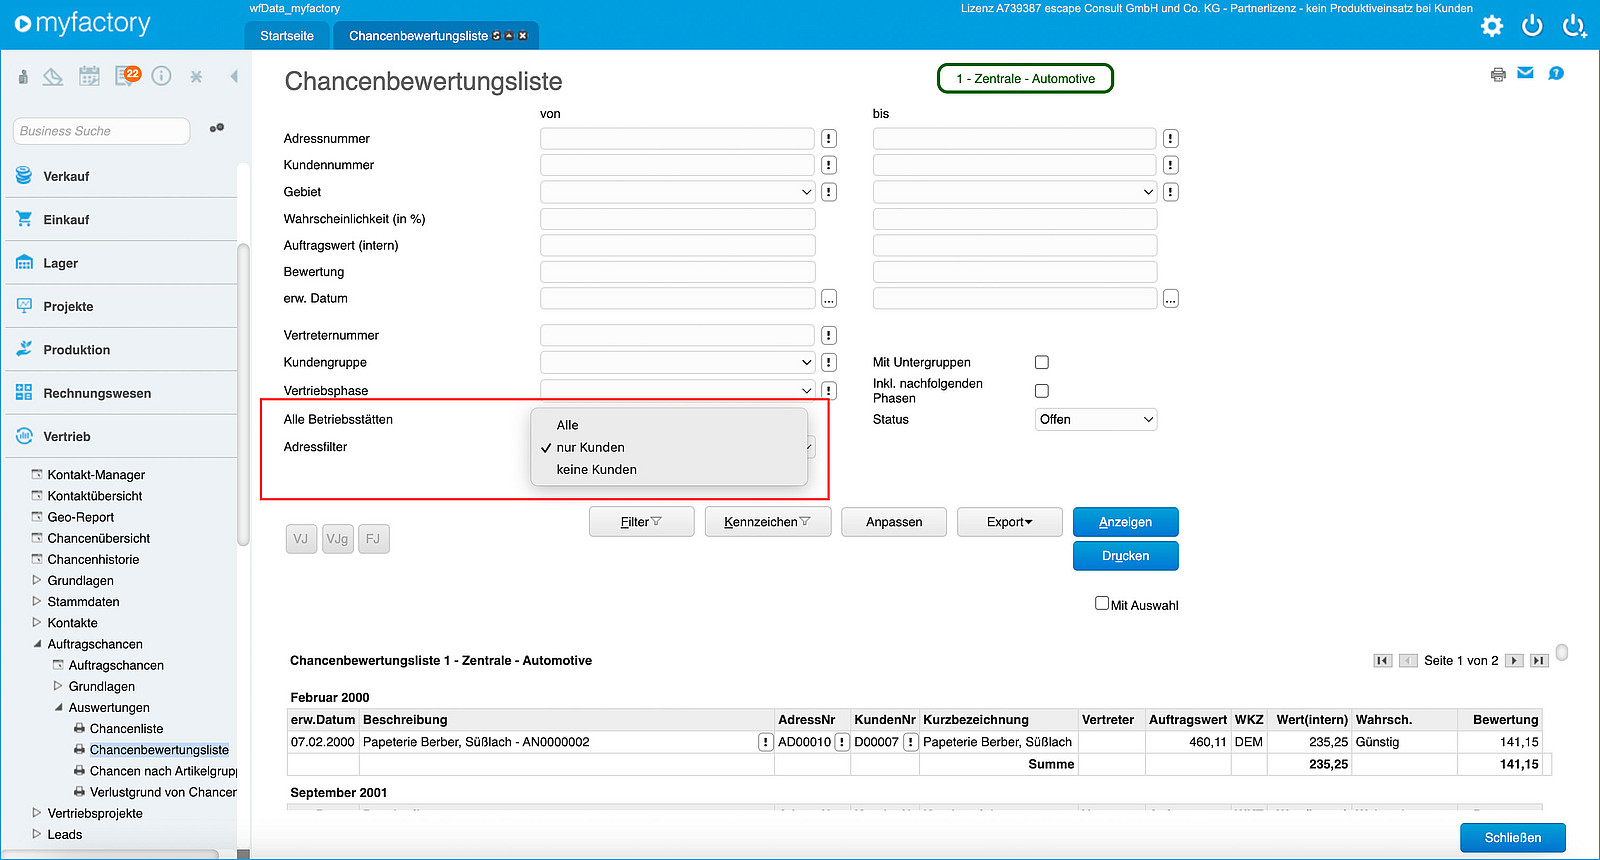Close the Chancenbewertungsliste tab with the x

click(x=523, y=36)
